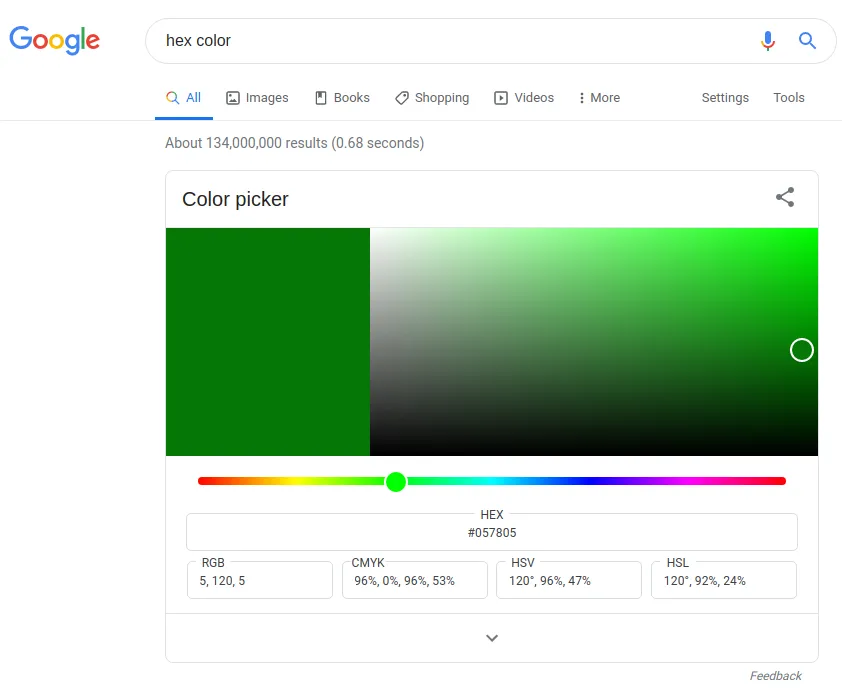Viewport: 842px width, 691px height.
Task: Click the Feedback link
Action: pos(775,675)
